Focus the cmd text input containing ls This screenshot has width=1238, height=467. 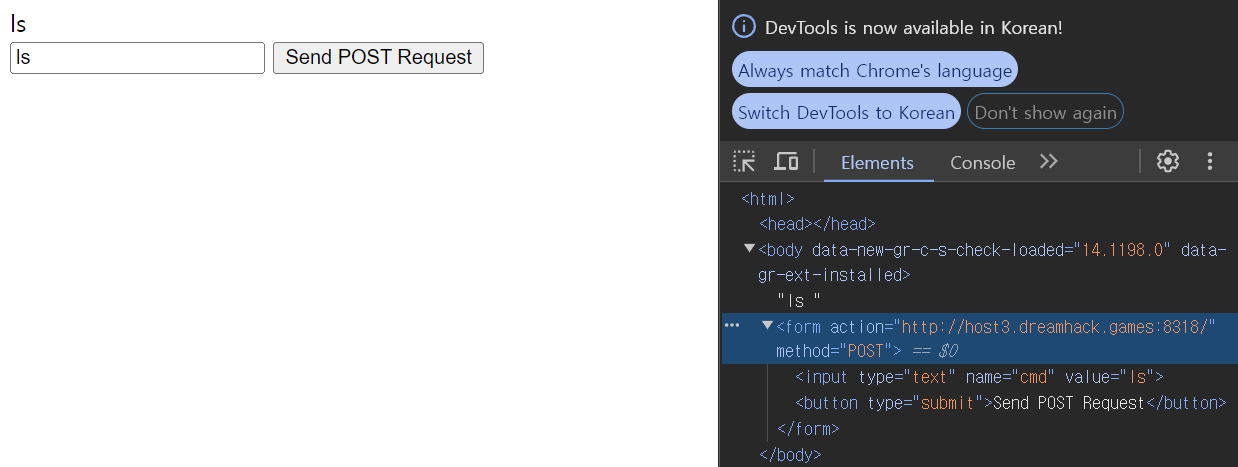pyautogui.click(x=137, y=58)
